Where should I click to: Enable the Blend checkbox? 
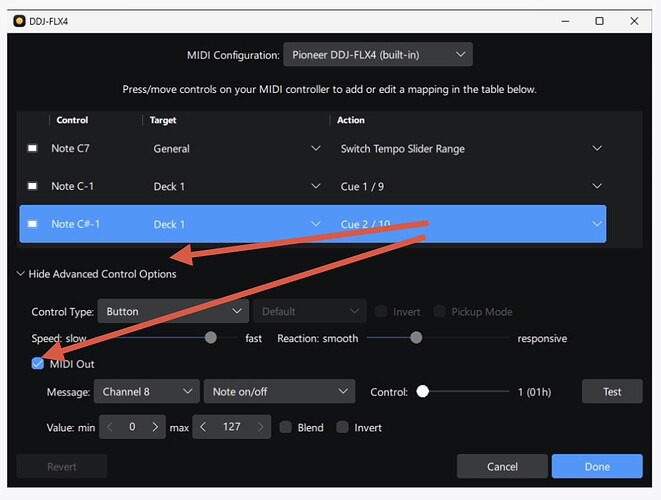[x=286, y=427]
